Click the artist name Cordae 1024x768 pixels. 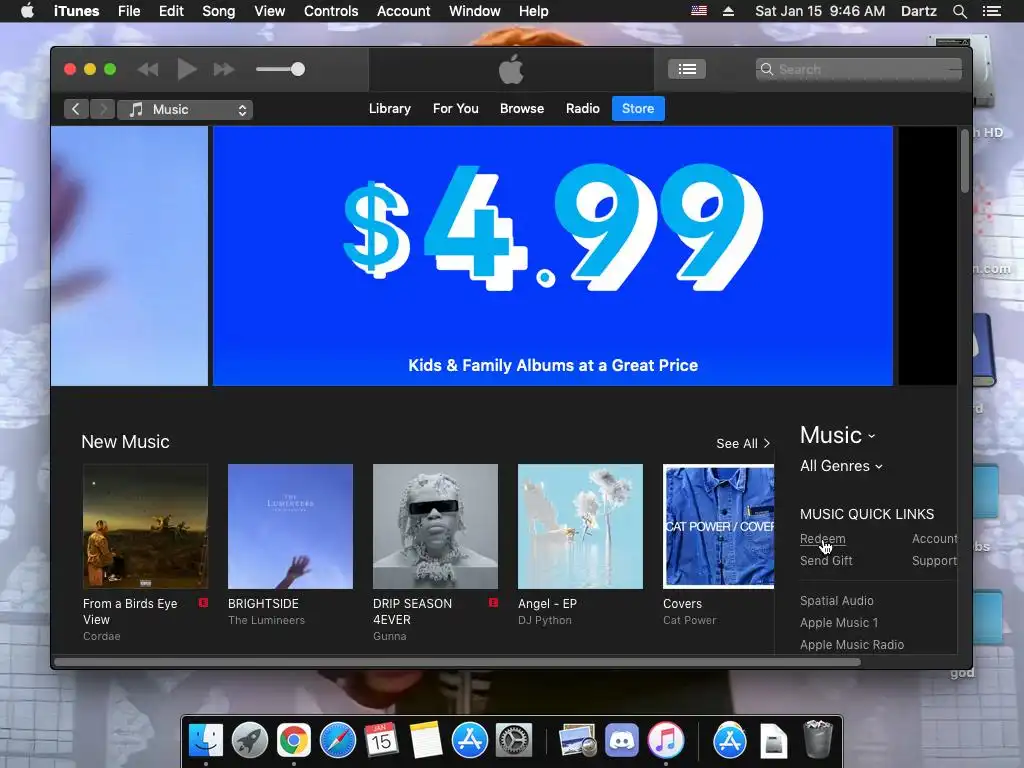pos(101,636)
